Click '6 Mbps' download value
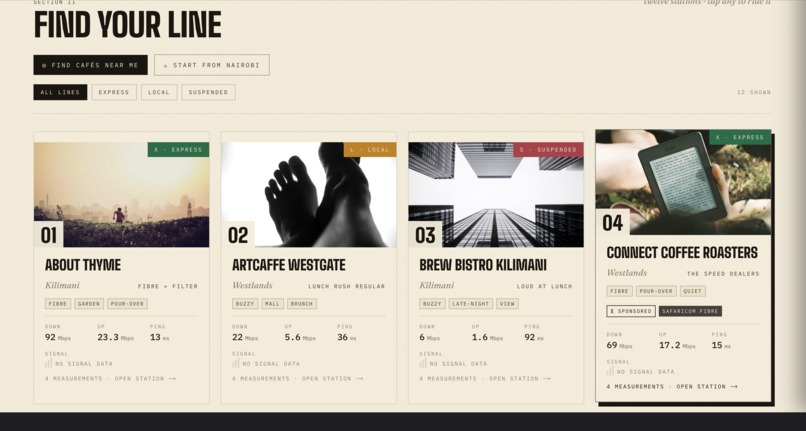Screen dimensions: 806x431 [x=432, y=337]
